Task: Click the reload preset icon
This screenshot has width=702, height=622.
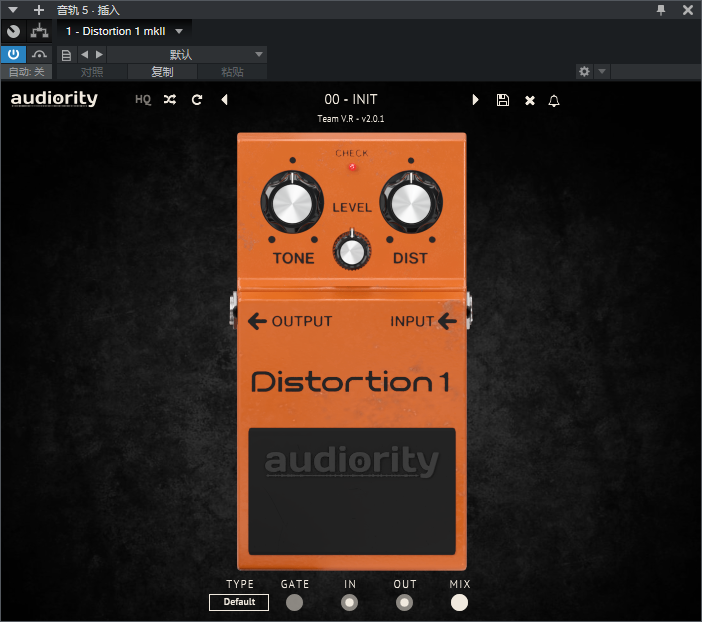Action: [197, 99]
